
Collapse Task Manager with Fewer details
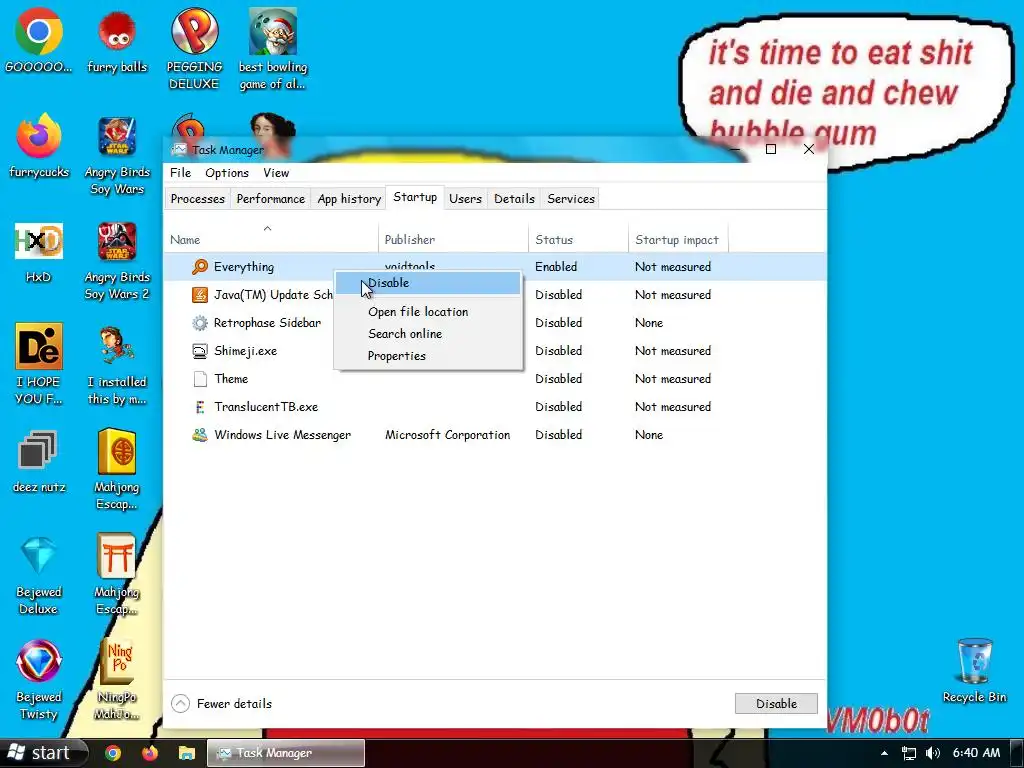pos(221,703)
